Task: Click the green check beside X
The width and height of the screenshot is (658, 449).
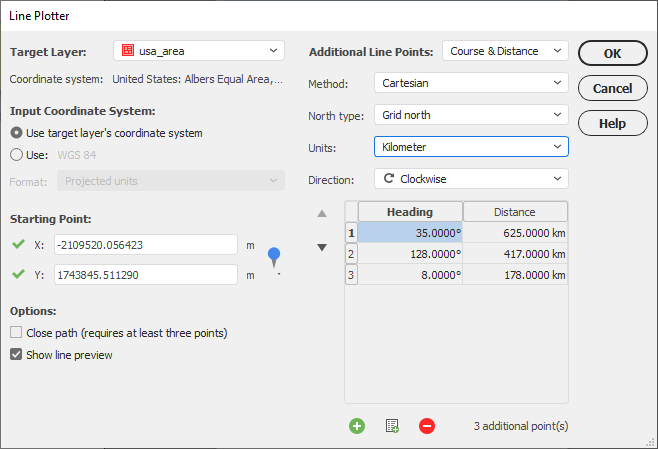Action: coord(18,244)
